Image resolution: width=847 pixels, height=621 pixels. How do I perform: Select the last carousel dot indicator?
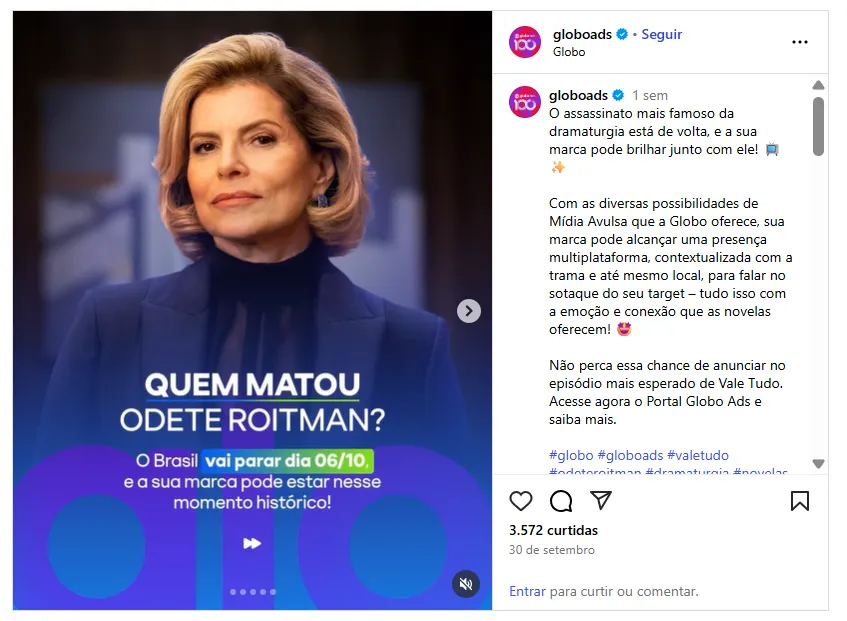[x=273, y=592]
